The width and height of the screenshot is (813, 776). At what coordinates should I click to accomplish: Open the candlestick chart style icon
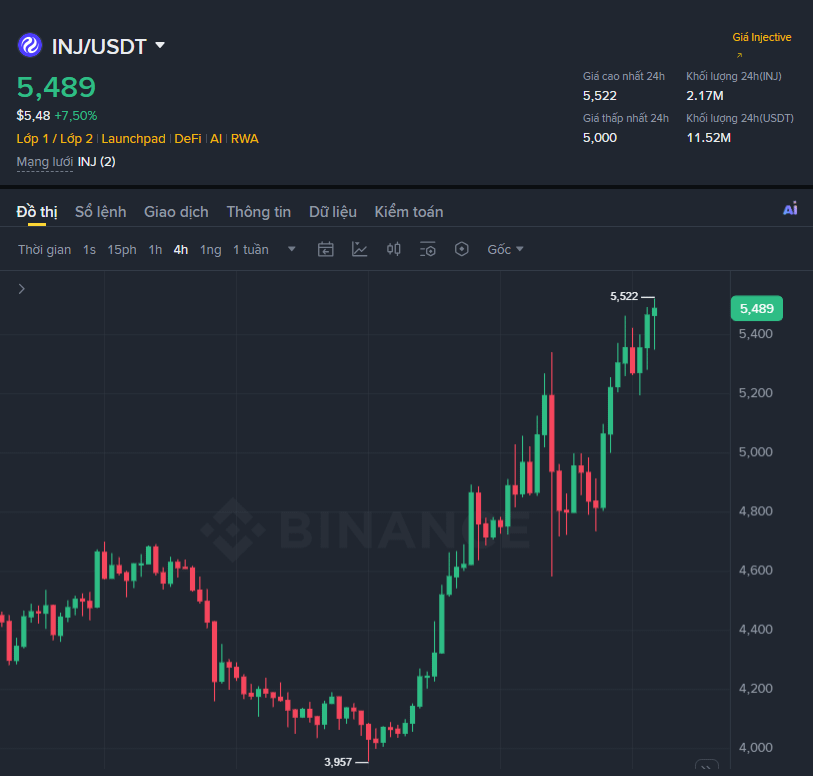click(x=394, y=249)
